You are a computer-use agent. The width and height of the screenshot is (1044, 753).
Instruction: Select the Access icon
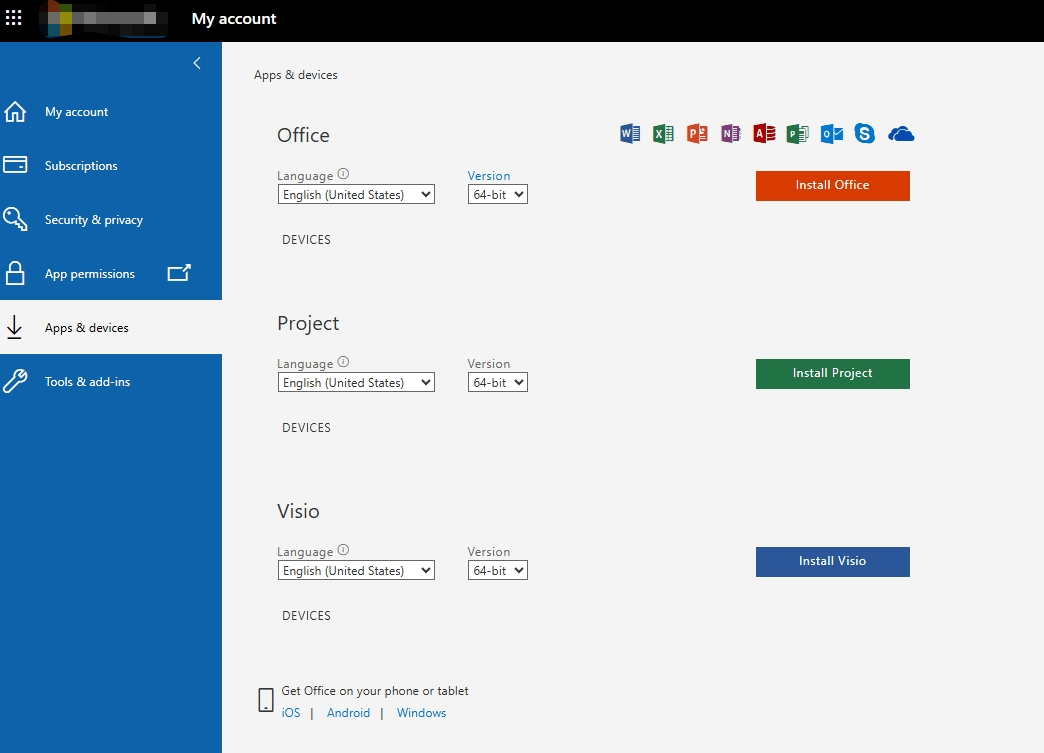click(764, 133)
